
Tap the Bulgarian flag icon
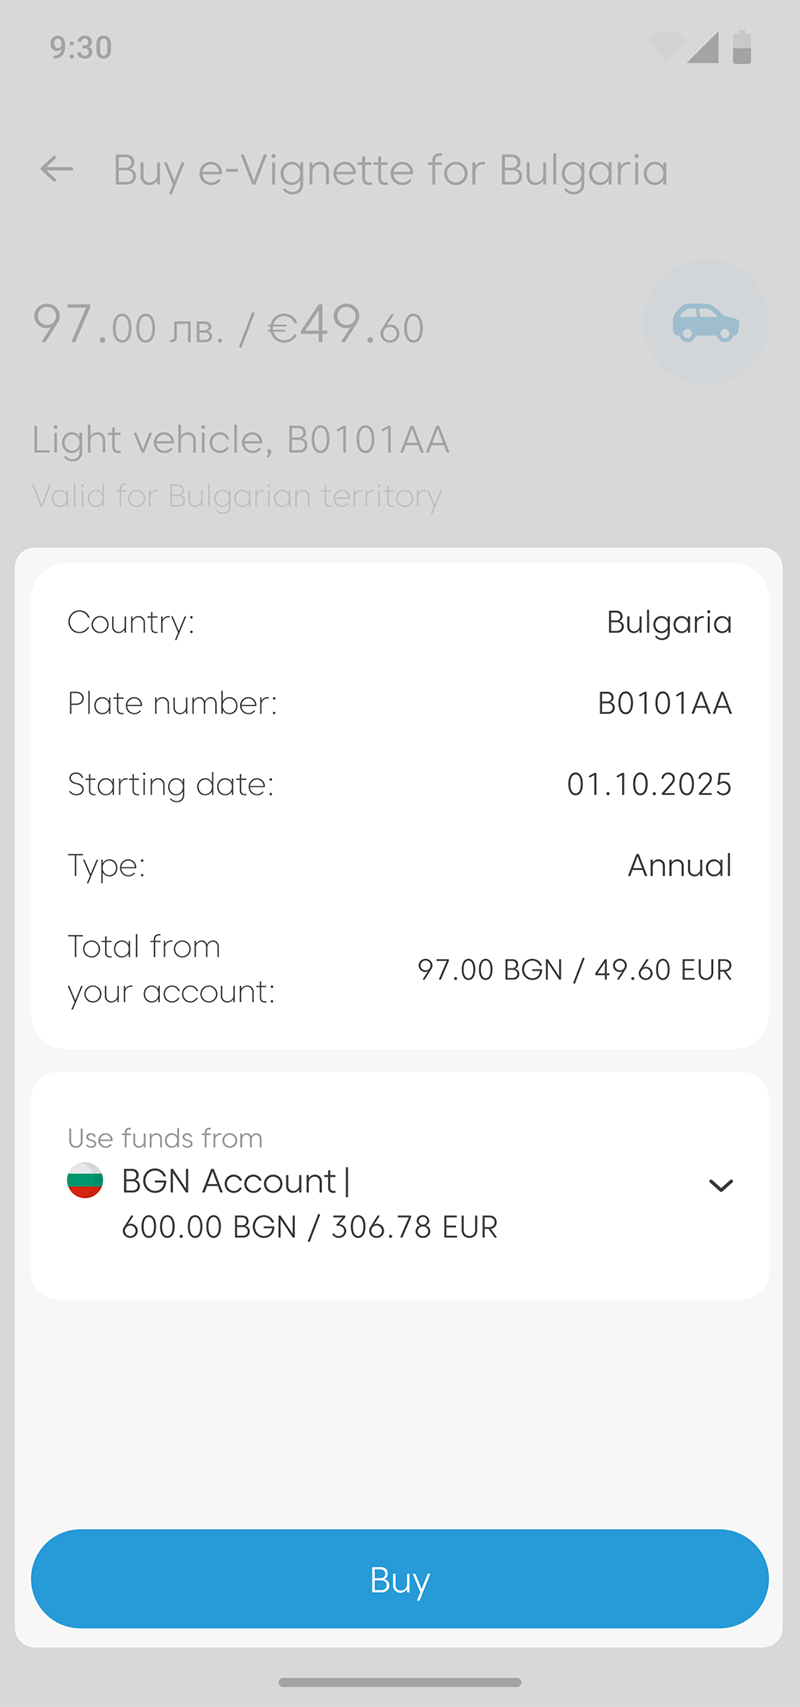(x=85, y=1181)
